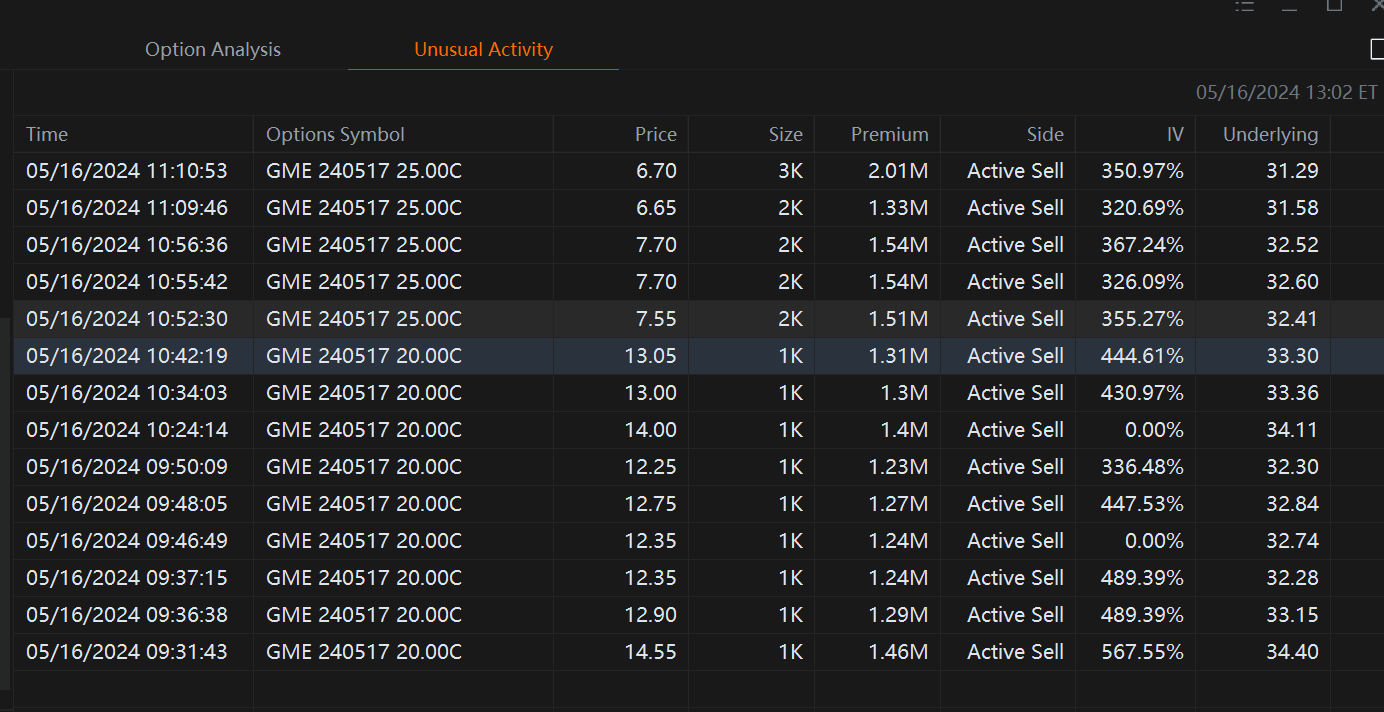Click the underlying price 32.74
Viewport: 1384px width, 712px height.
pos(1292,541)
